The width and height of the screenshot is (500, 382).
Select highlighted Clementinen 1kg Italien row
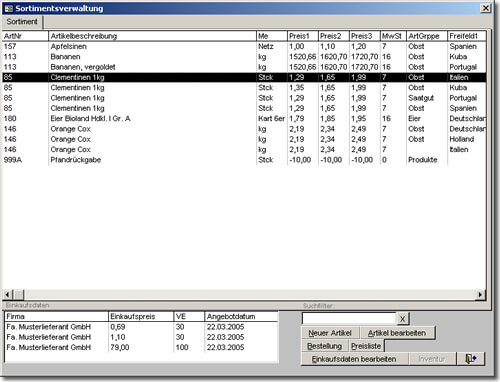pos(244,77)
